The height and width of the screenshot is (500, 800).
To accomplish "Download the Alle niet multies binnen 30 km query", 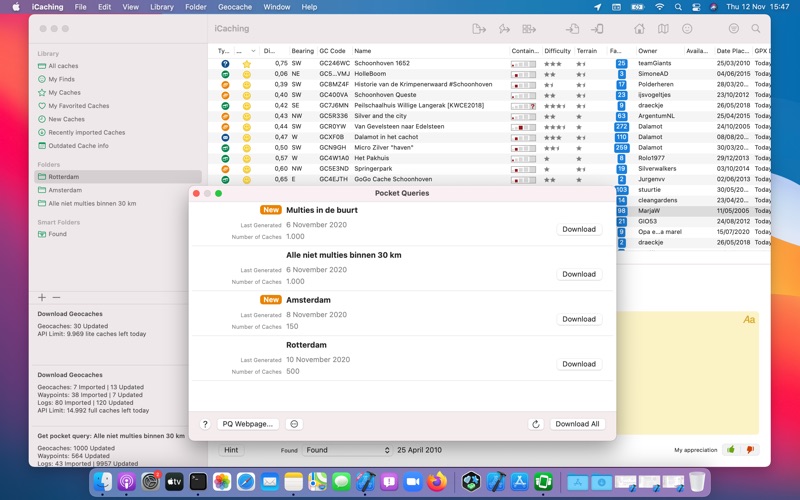I will (x=579, y=274).
